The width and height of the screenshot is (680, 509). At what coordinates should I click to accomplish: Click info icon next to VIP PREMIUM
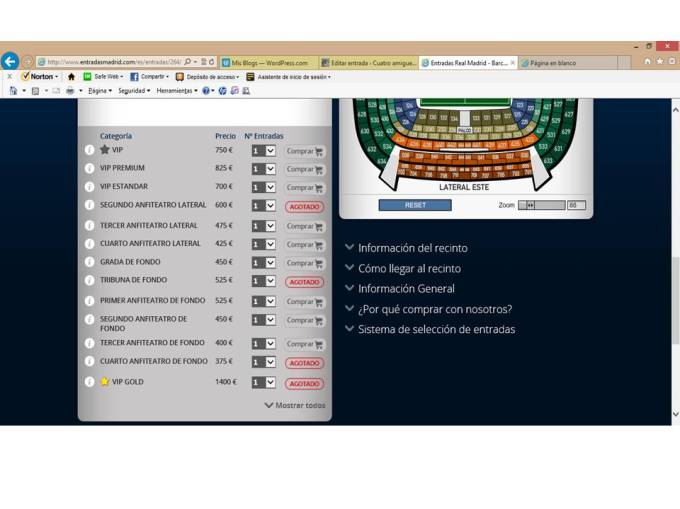pos(89,168)
